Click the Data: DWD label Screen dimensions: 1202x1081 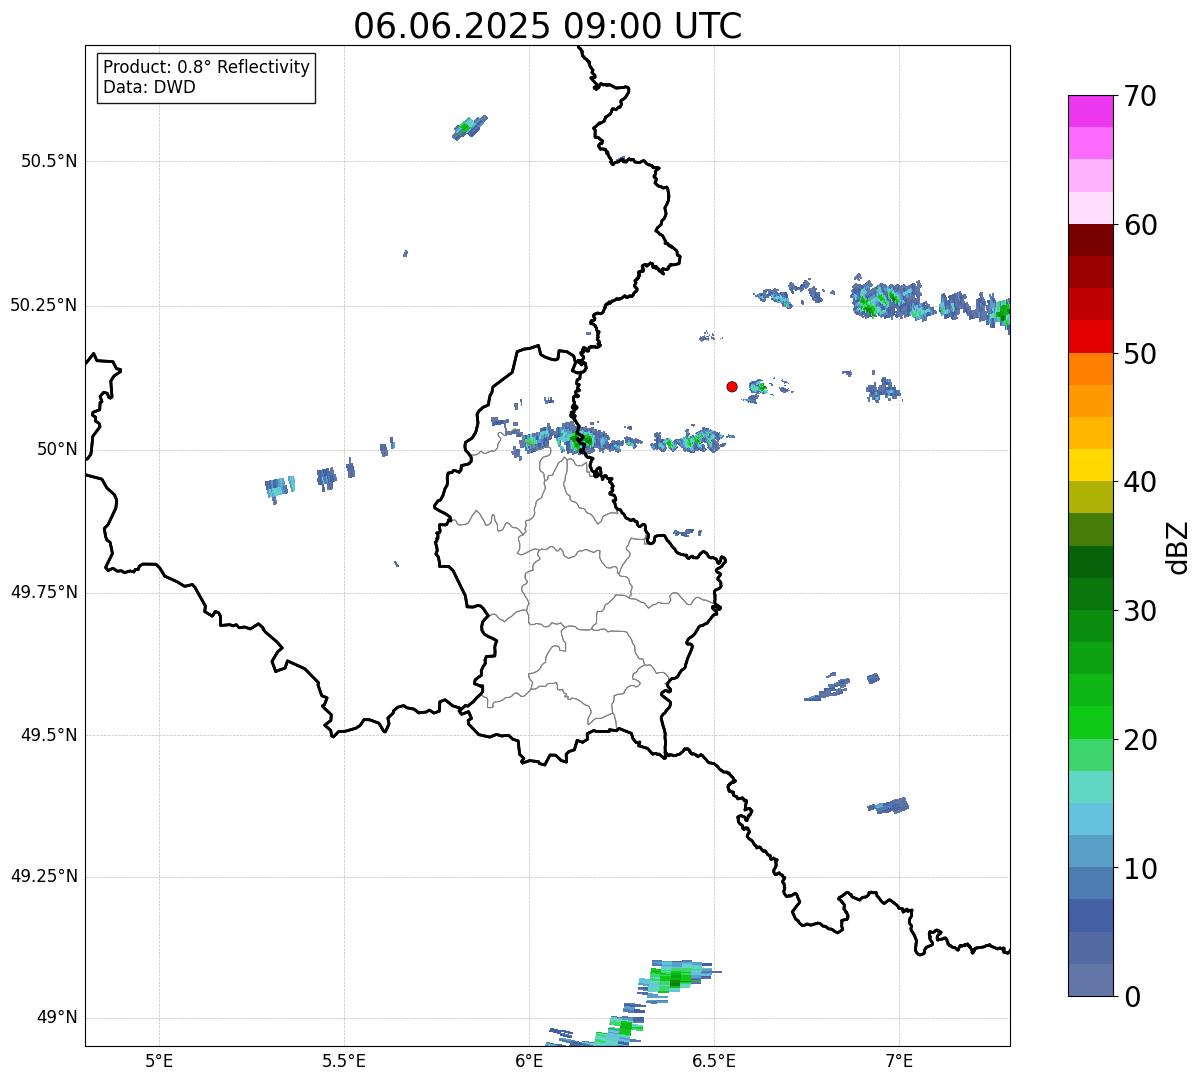pyautogui.click(x=150, y=87)
